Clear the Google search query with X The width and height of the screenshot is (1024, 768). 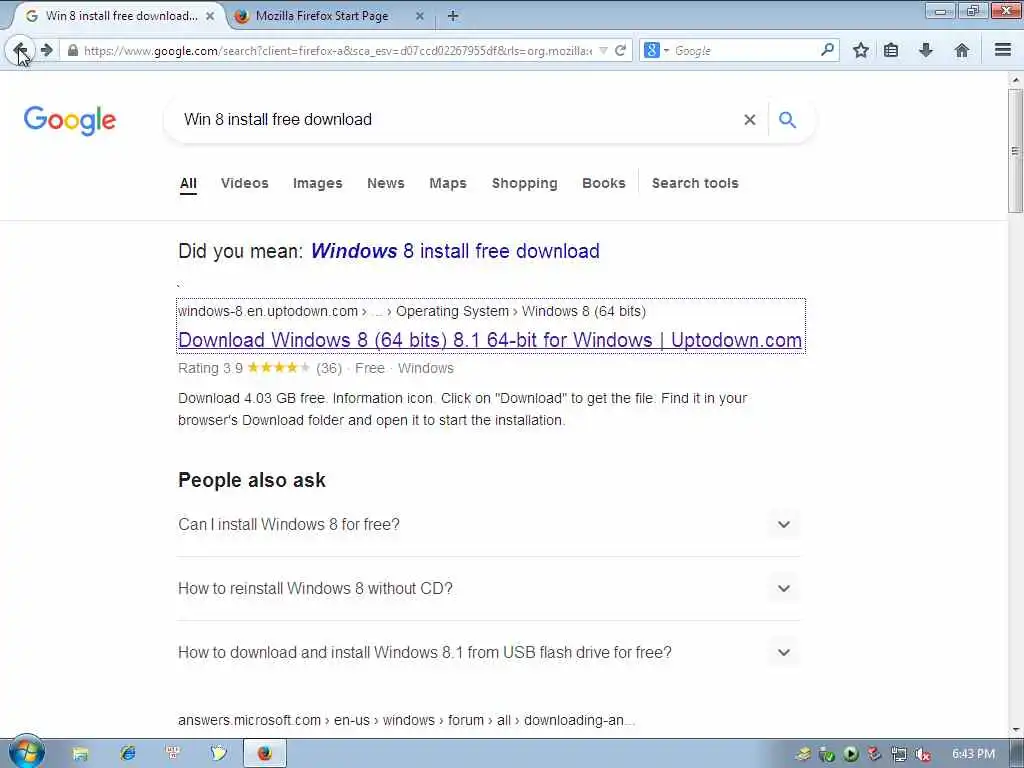pos(749,120)
